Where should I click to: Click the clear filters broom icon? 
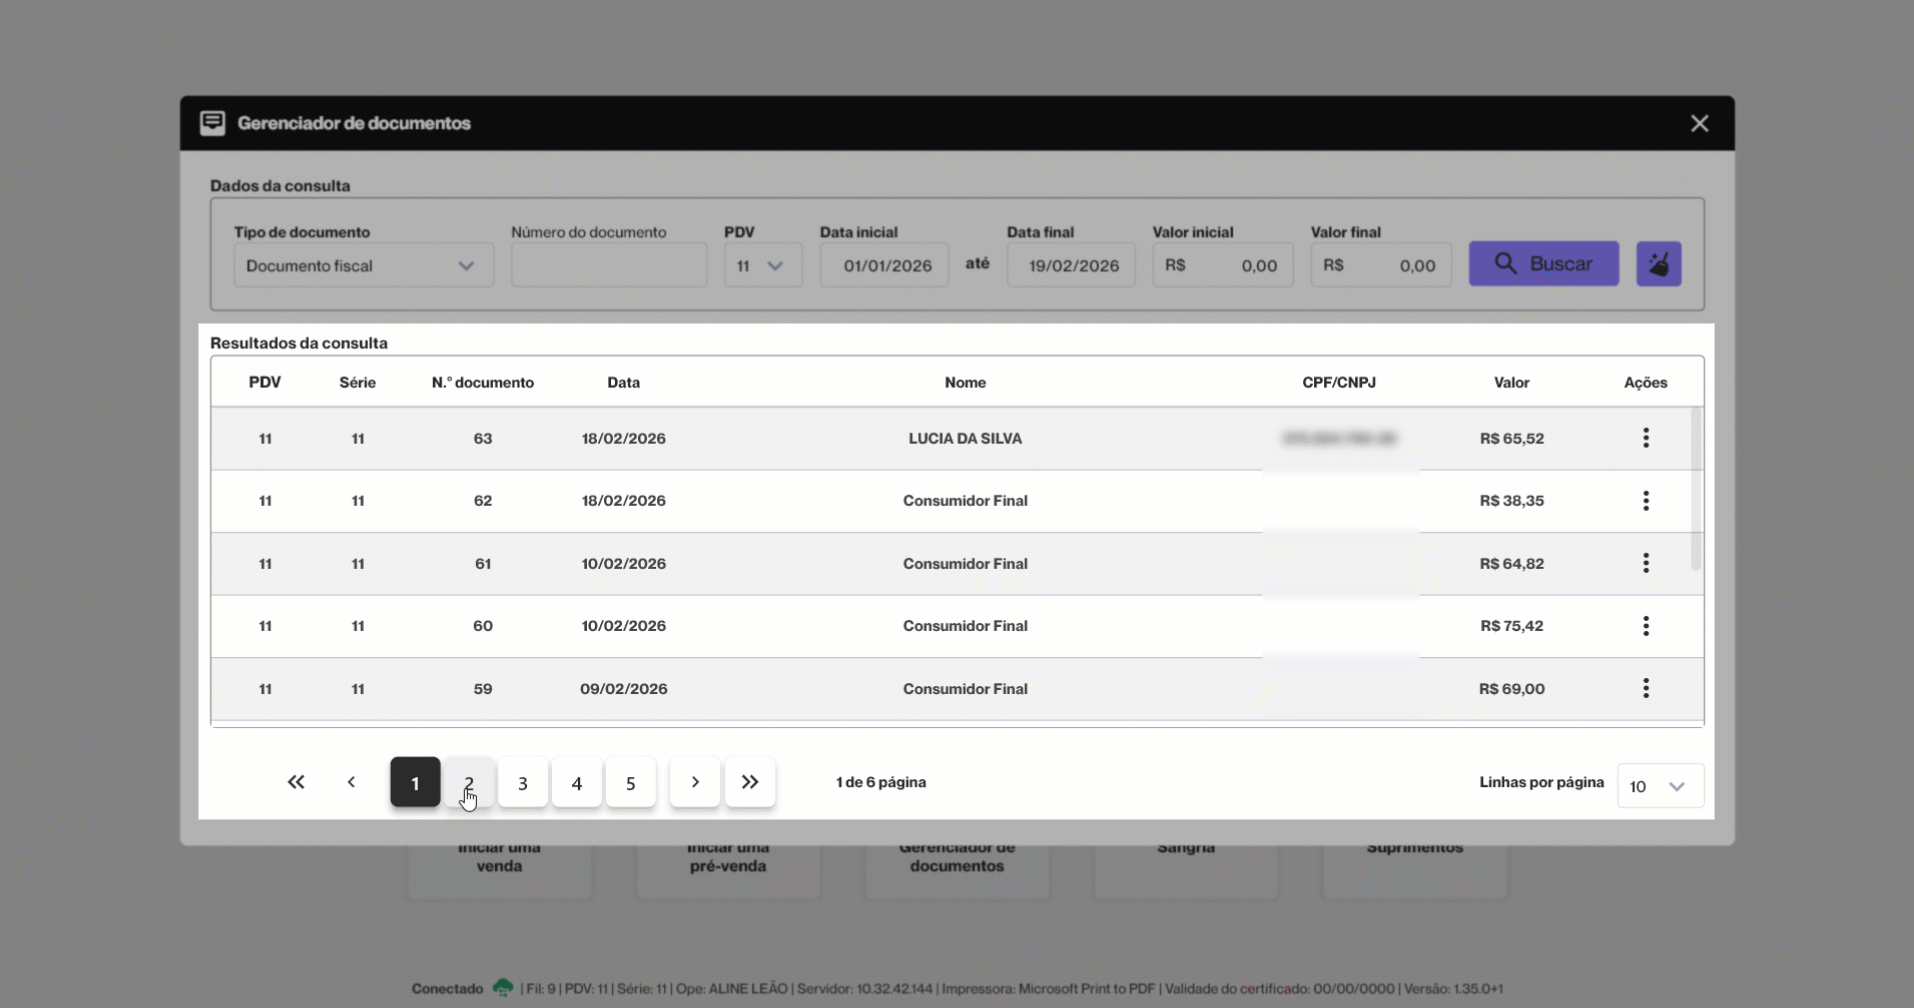tap(1658, 264)
